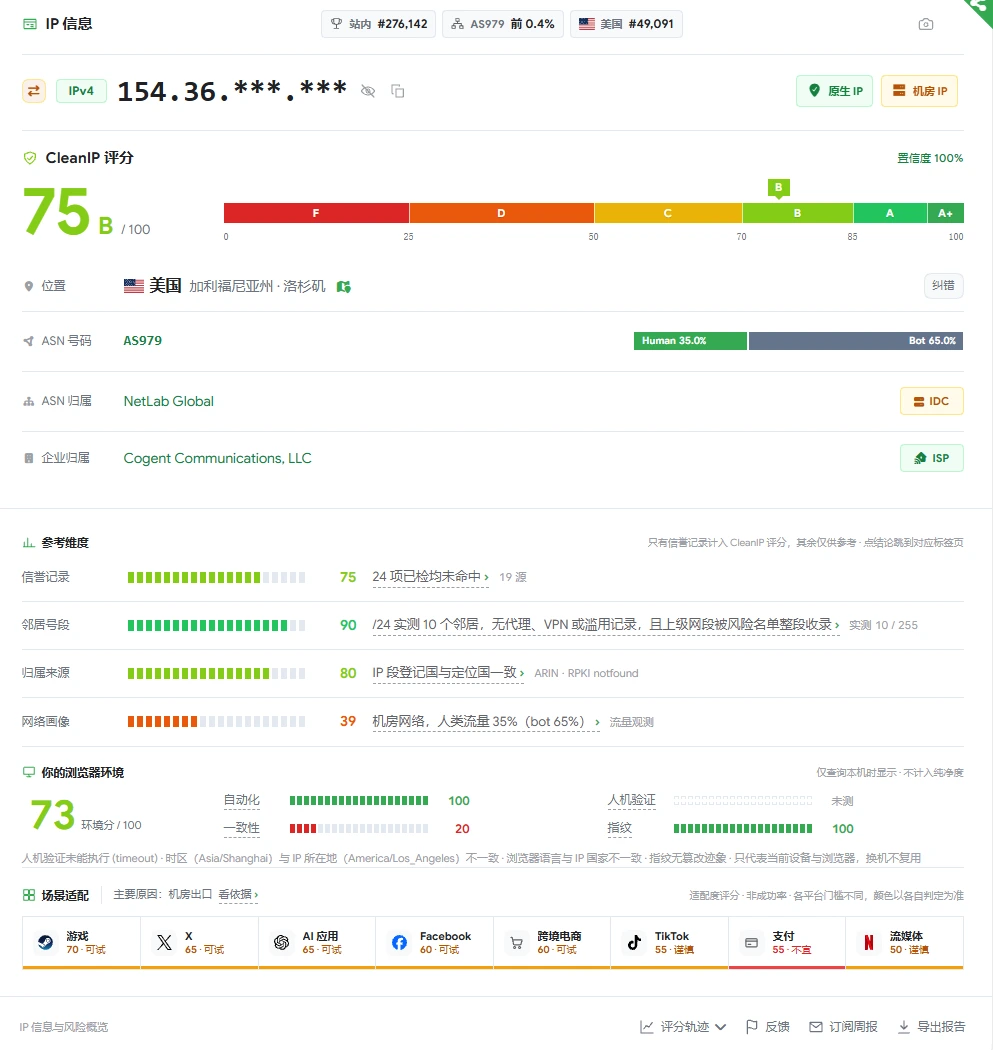
Task: Copy the IP address with the copy icon
Action: (x=398, y=91)
